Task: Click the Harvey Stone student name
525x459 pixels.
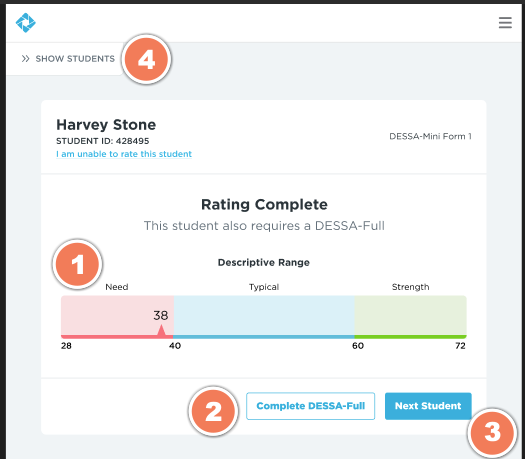Action: pos(106,125)
